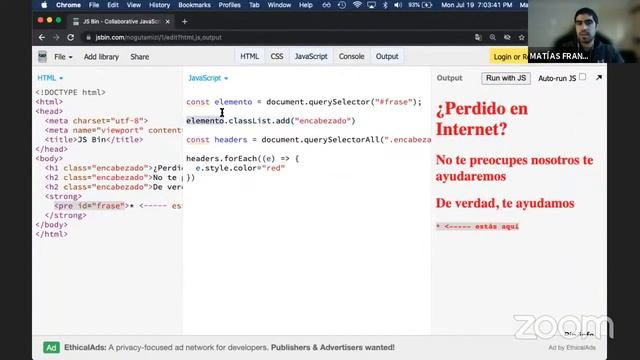Click the JS Bin logo icon
The width and height of the screenshot is (640, 360).
pyautogui.click(x=42, y=56)
